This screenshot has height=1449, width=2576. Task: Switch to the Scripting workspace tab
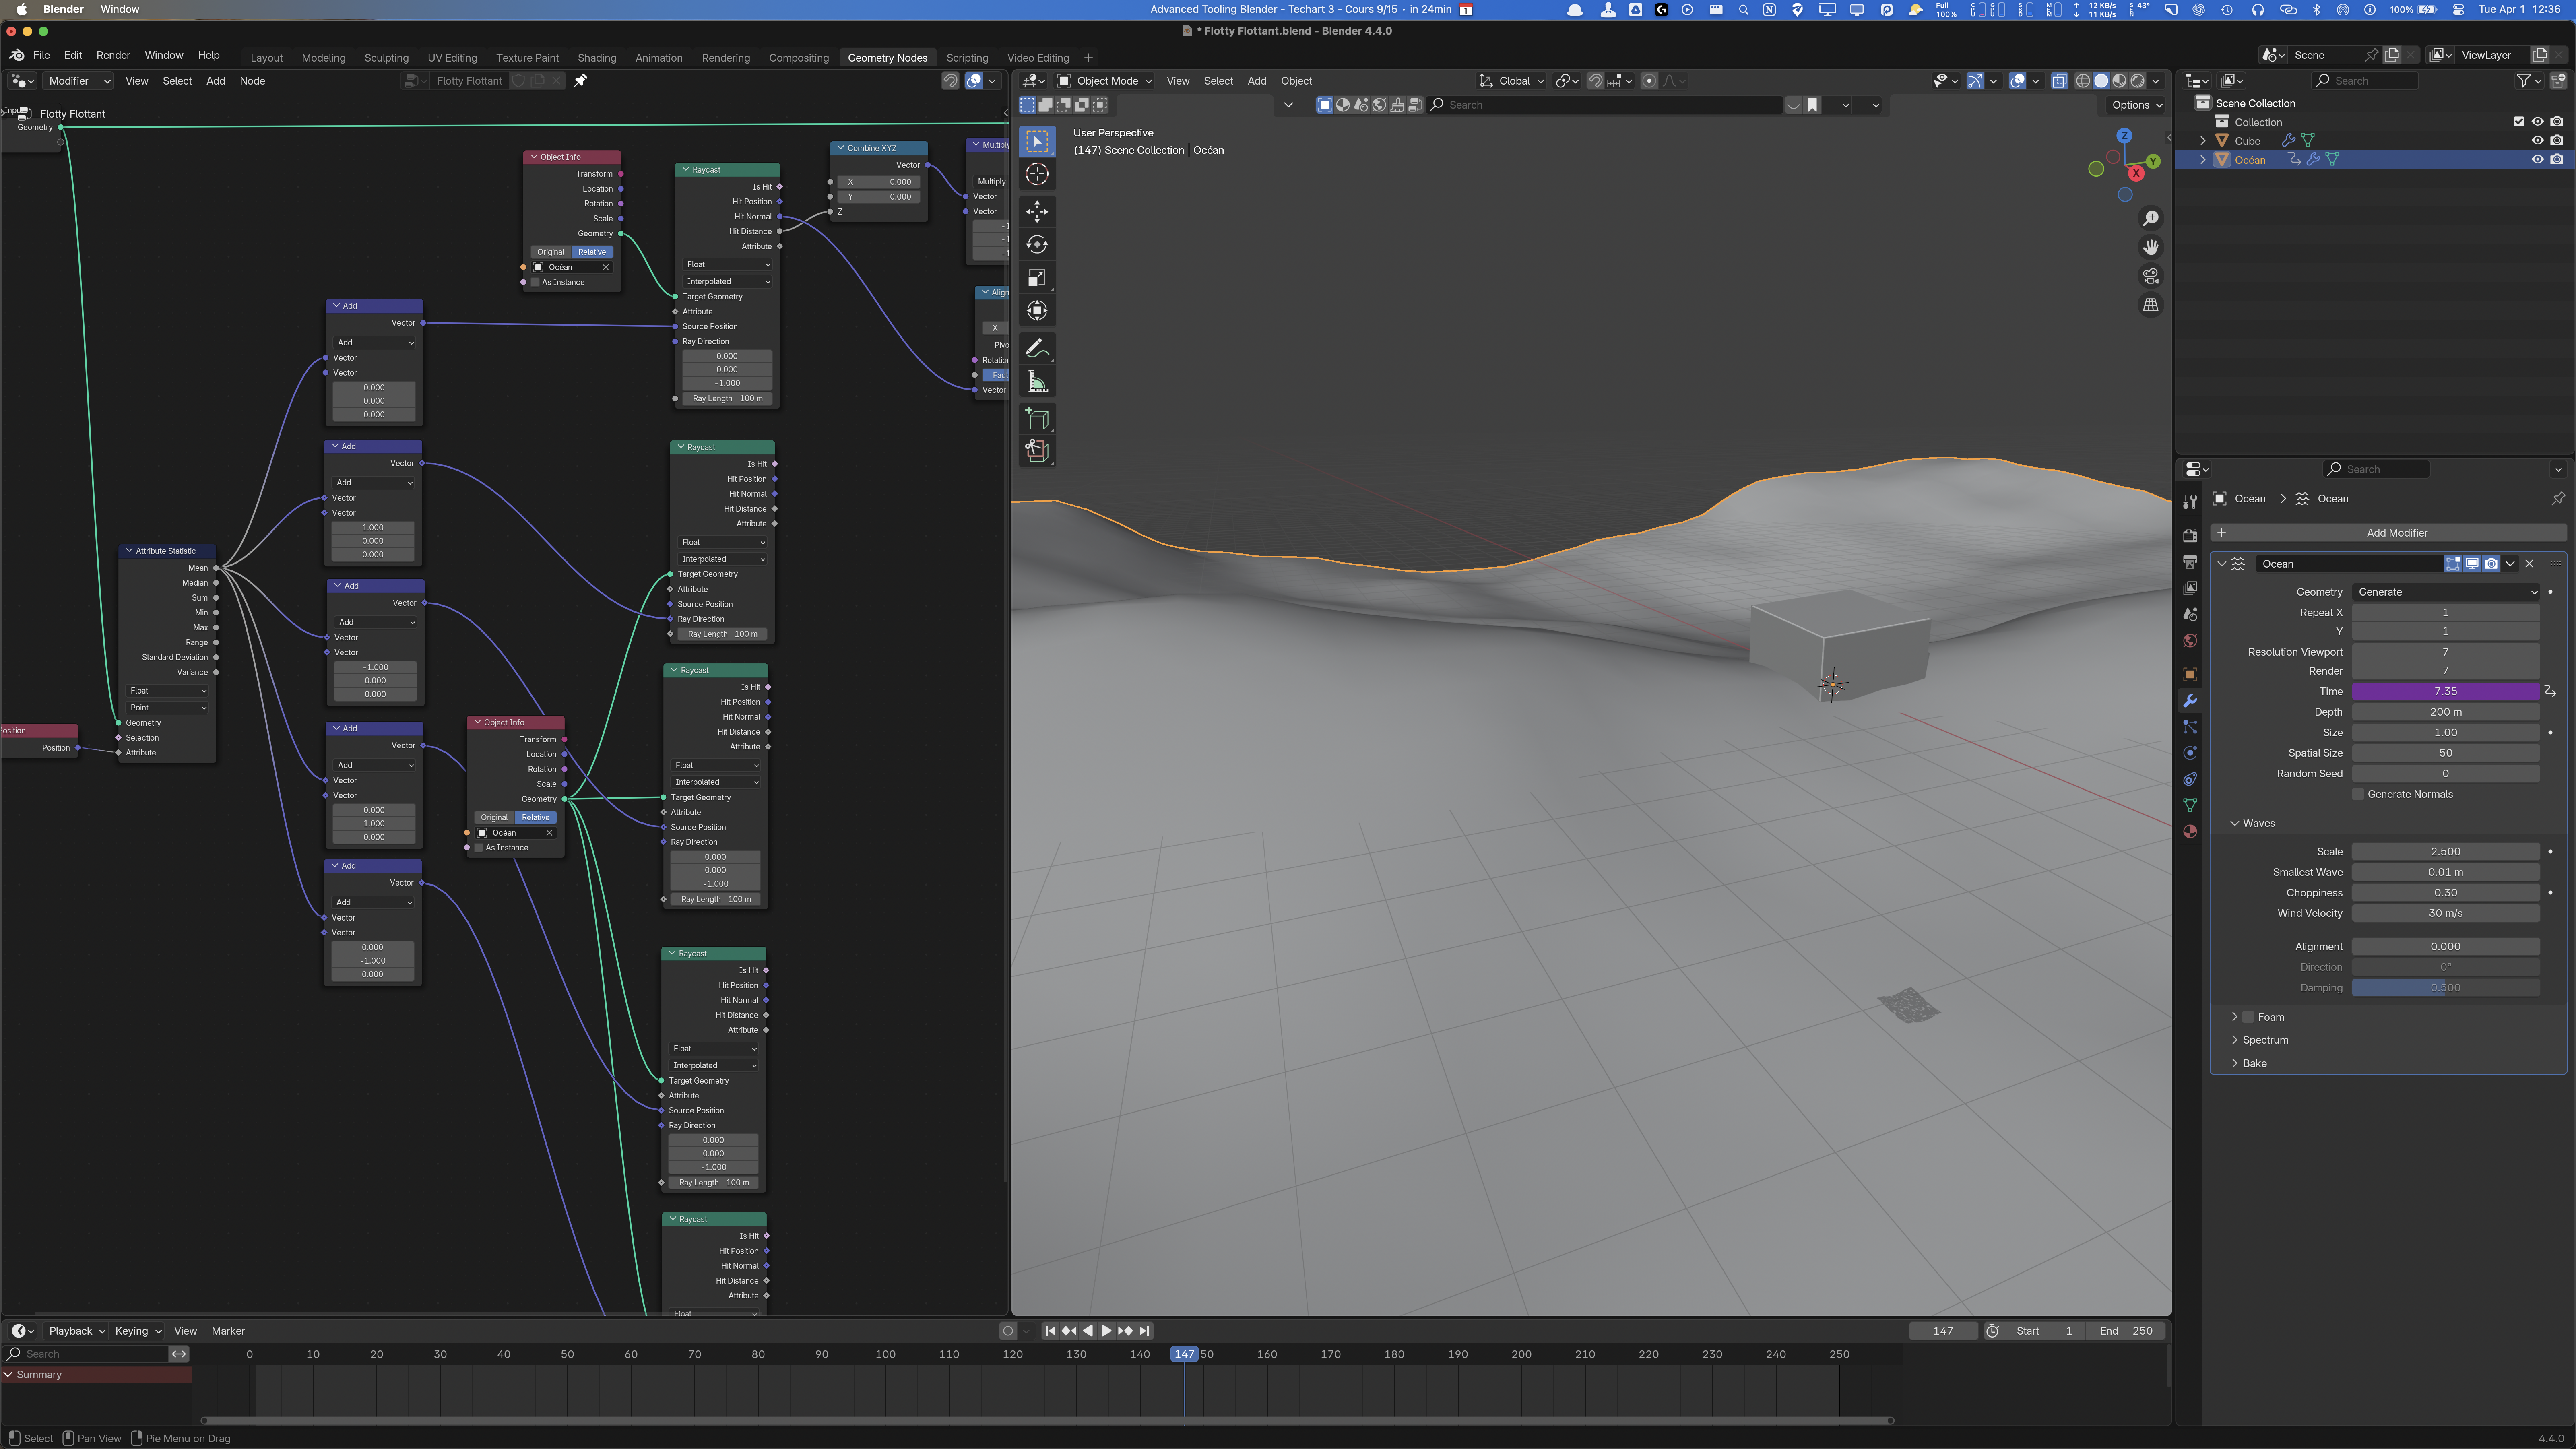point(967,58)
